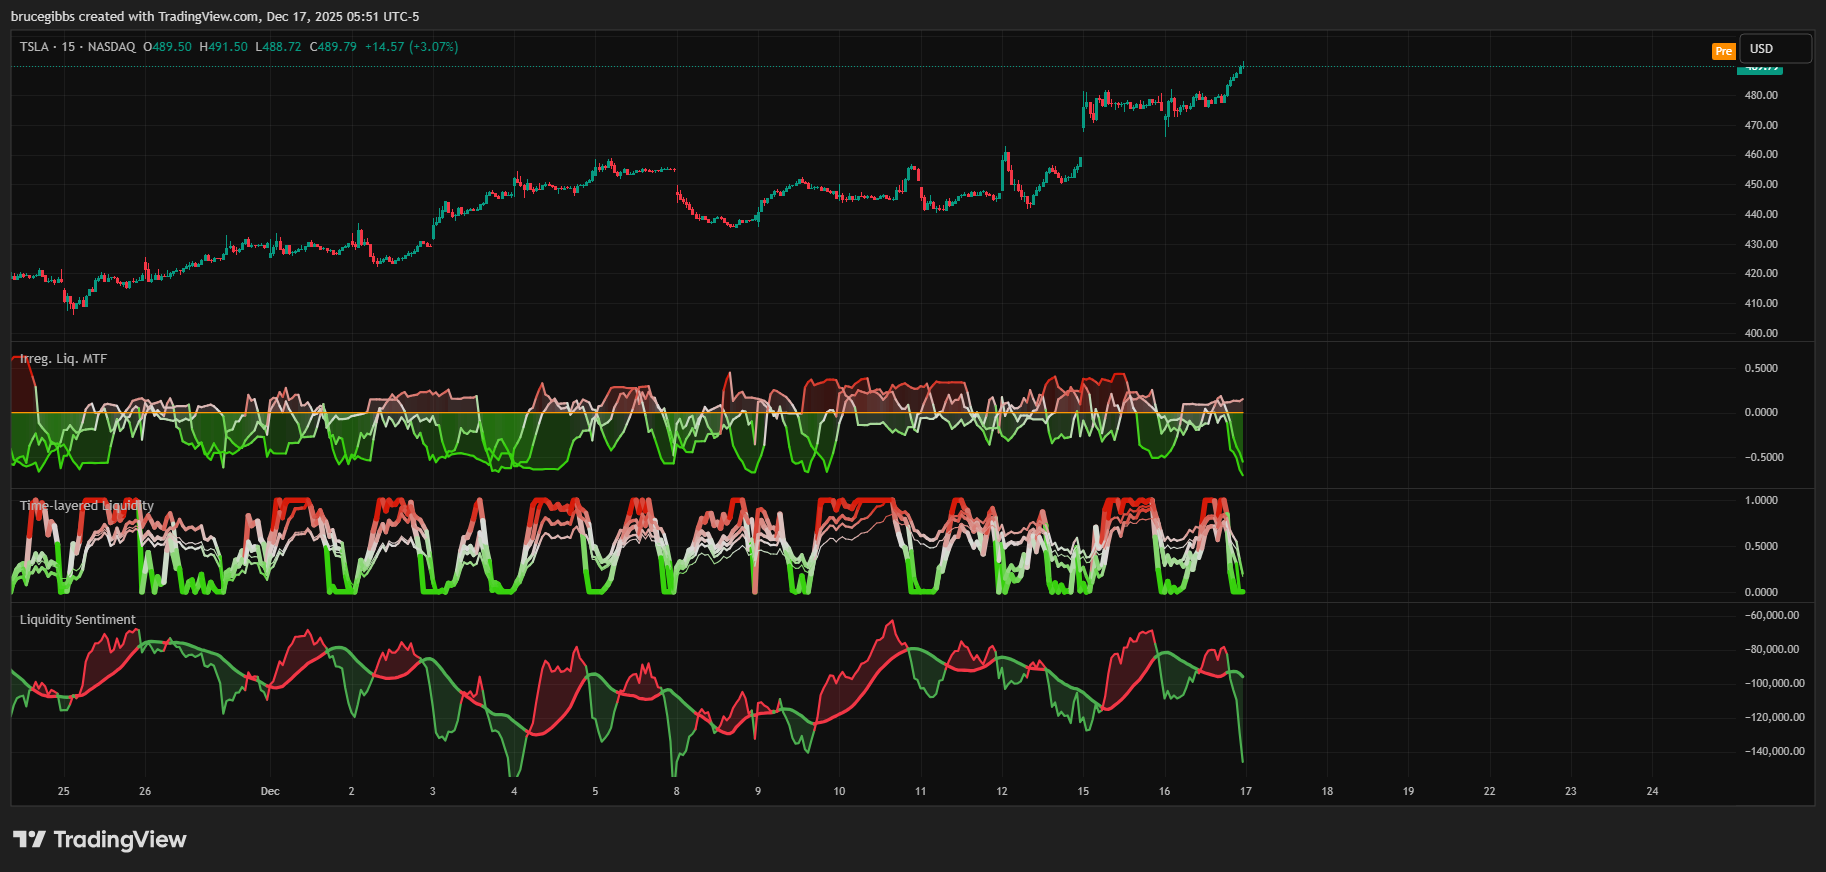Click the TradingView wordmark text
Screen dimensions: 1826x872
pyautogui.click(x=120, y=839)
